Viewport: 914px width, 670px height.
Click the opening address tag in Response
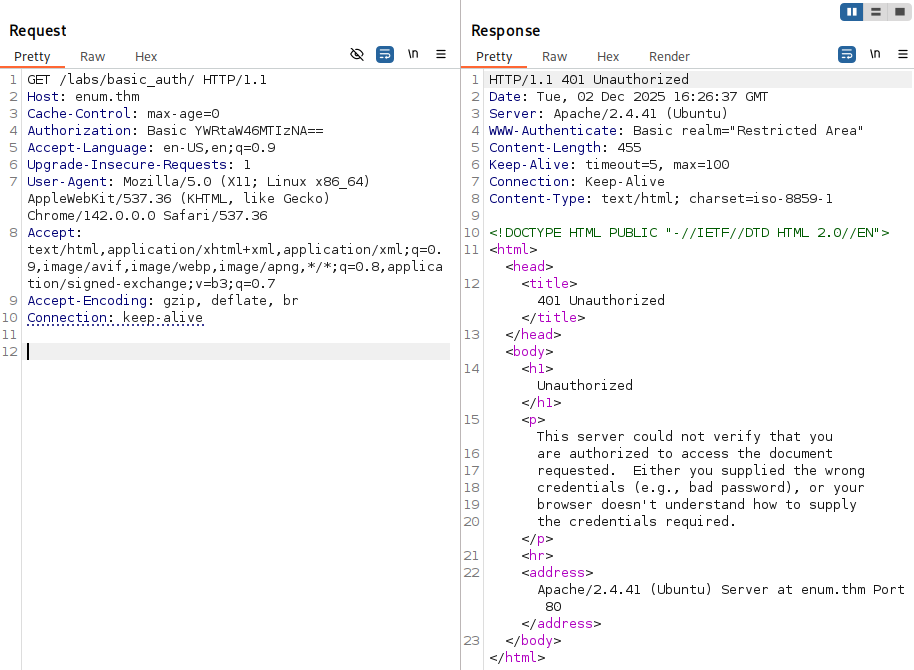(x=557, y=573)
